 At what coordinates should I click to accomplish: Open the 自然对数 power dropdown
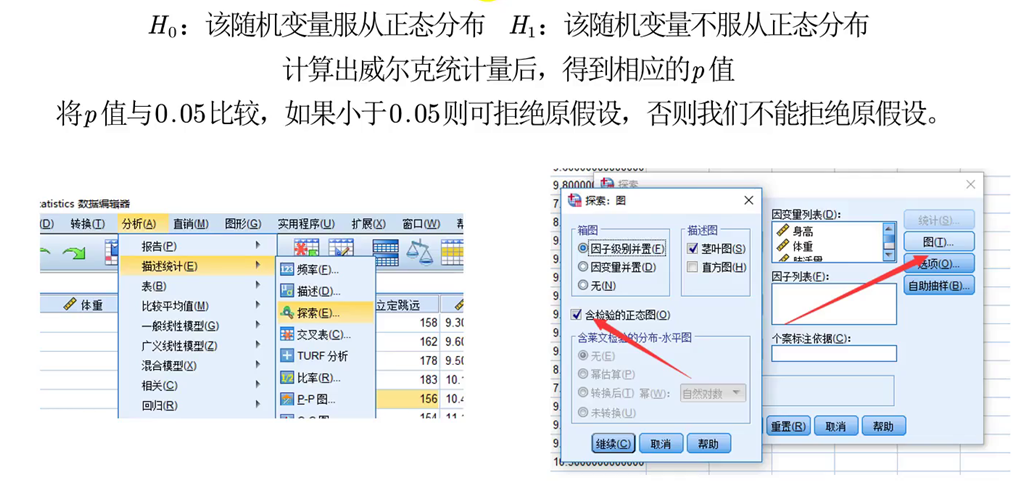713,393
